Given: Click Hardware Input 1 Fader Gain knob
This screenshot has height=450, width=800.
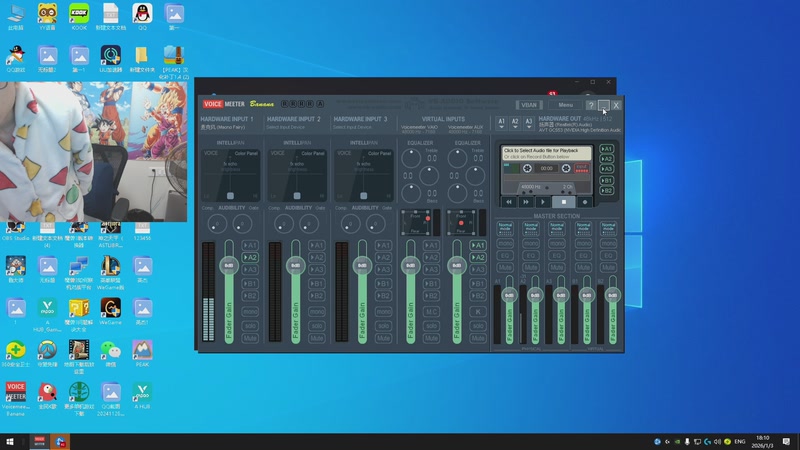Looking at the screenshot, I should tap(229, 265).
